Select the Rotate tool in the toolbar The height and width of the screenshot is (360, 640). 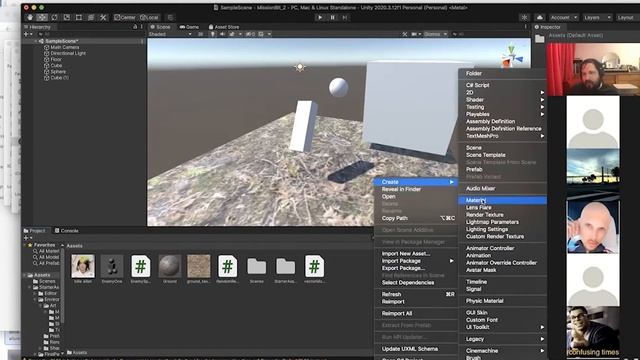tap(54, 18)
